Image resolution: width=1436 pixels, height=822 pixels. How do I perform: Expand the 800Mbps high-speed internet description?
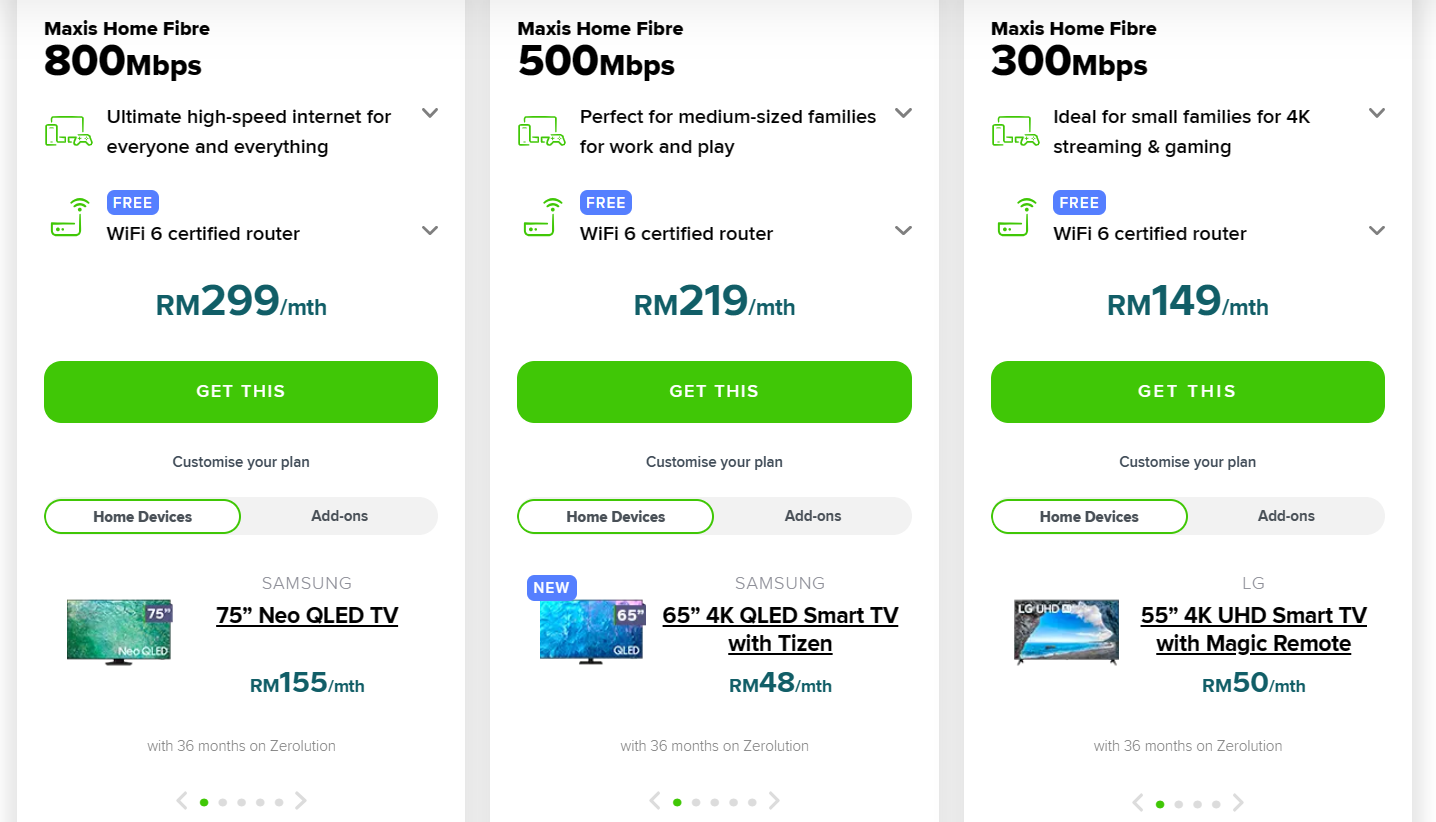coord(430,113)
